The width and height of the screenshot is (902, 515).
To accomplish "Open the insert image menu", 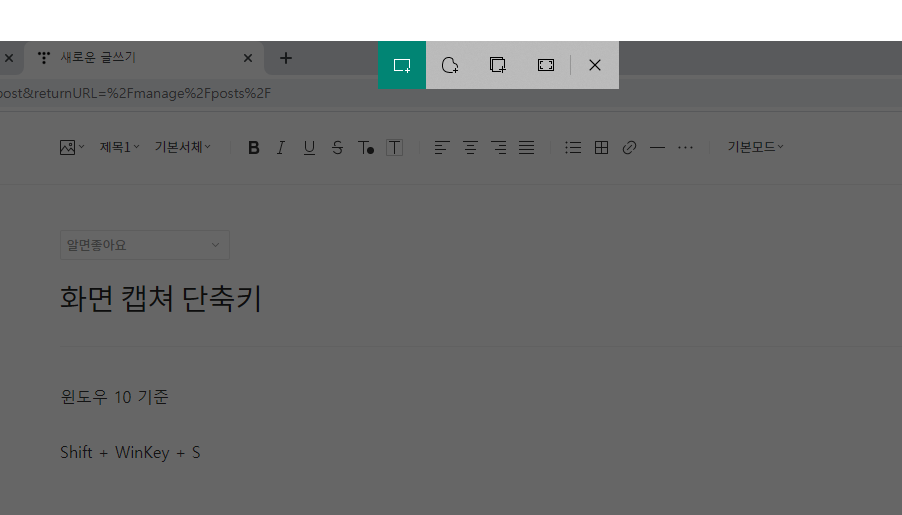I will pos(72,147).
